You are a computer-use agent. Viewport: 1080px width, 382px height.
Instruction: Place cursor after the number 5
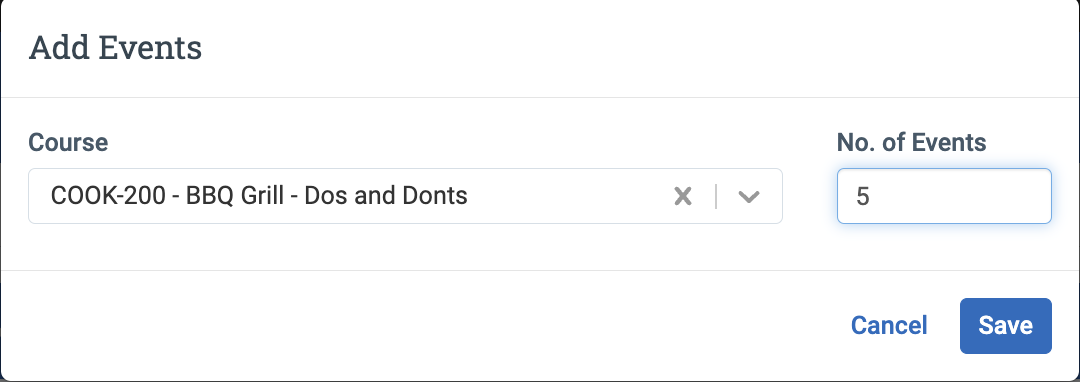(871, 198)
